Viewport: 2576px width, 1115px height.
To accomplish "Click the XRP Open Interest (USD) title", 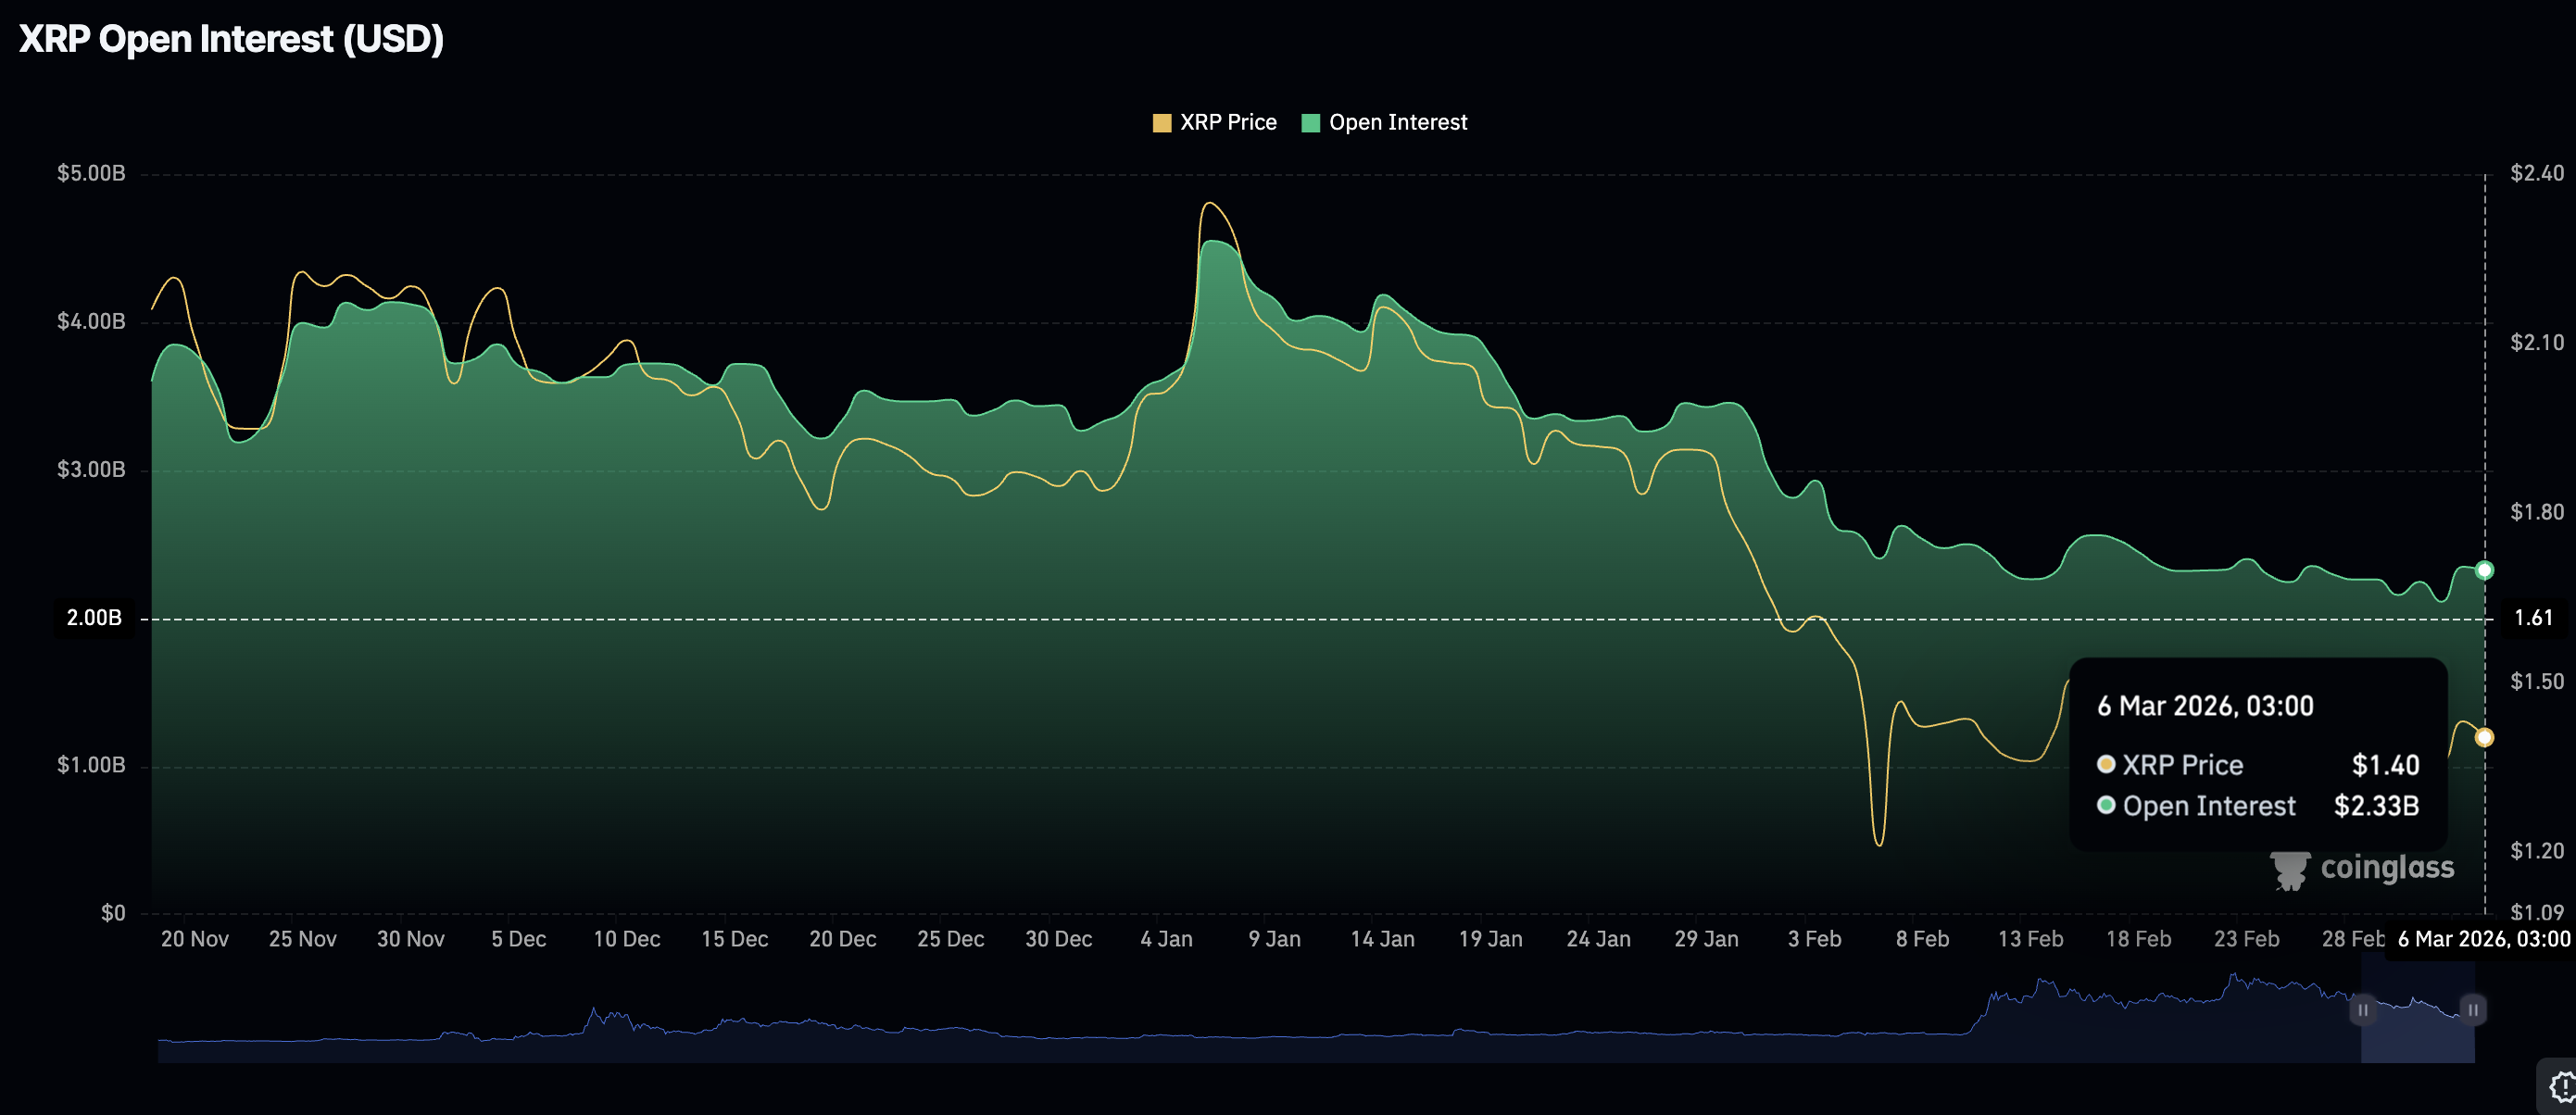I will pos(231,39).
